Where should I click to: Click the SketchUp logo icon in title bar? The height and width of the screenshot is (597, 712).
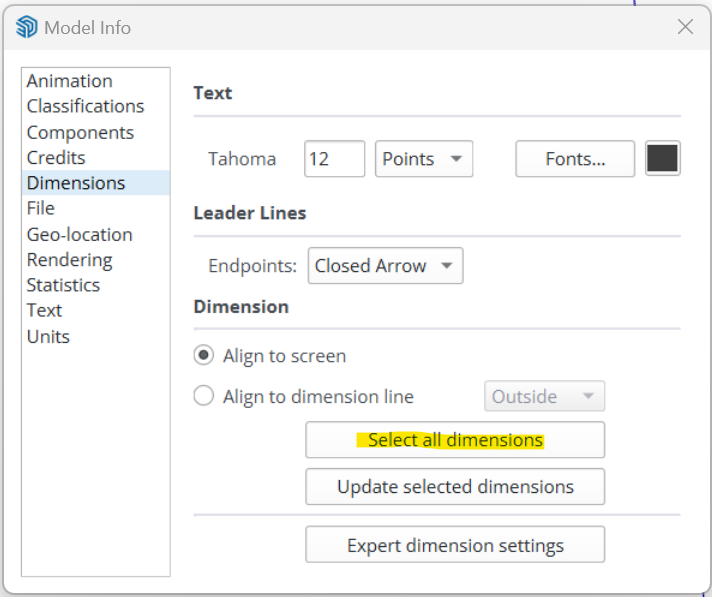click(x=27, y=27)
